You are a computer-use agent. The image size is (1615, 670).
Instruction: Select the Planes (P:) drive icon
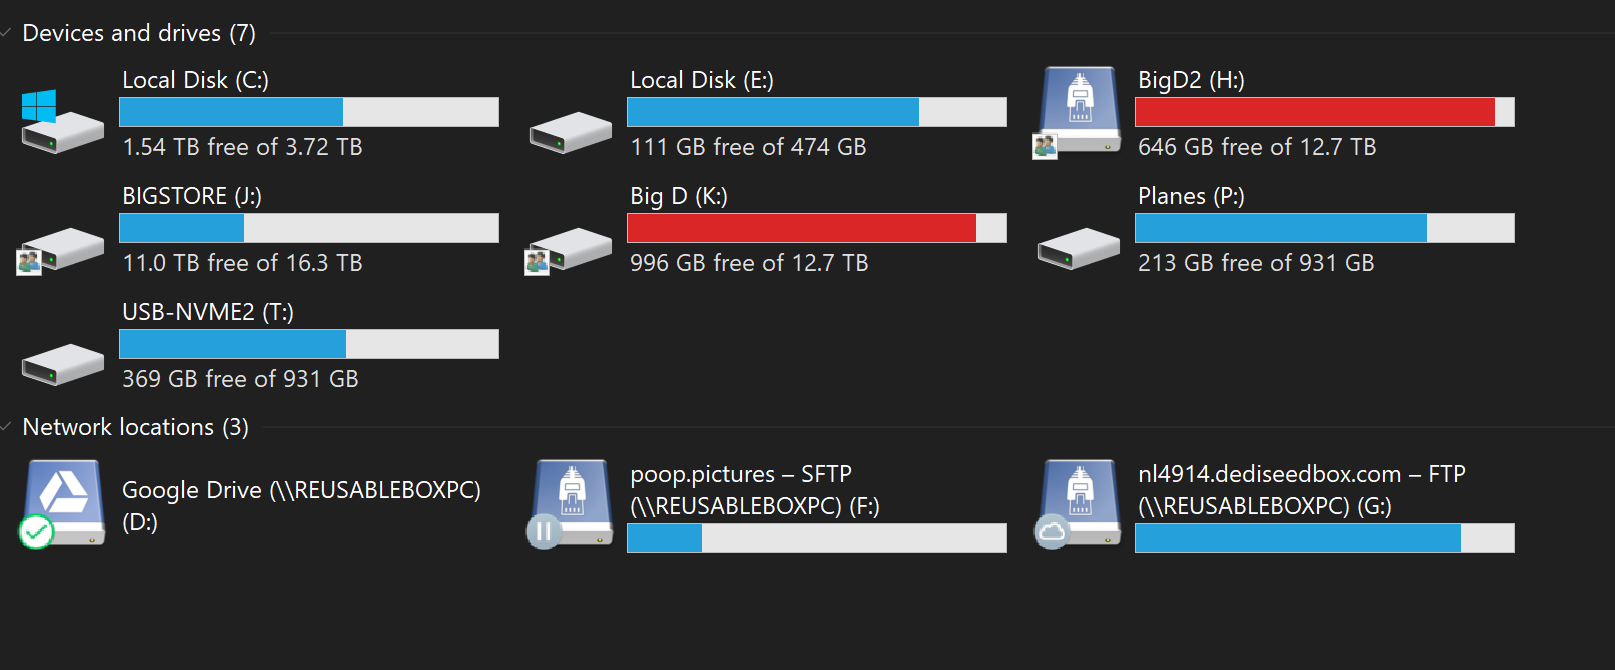(x=1079, y=248)
